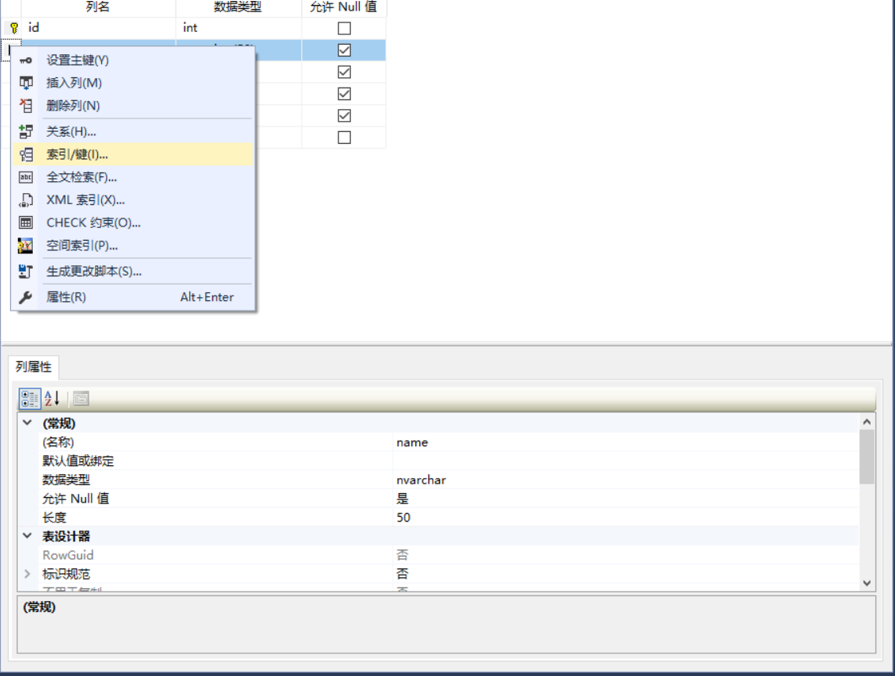The image size is (895, 676).
Task: Click the 列名 column header
Action: click(98, 7)
